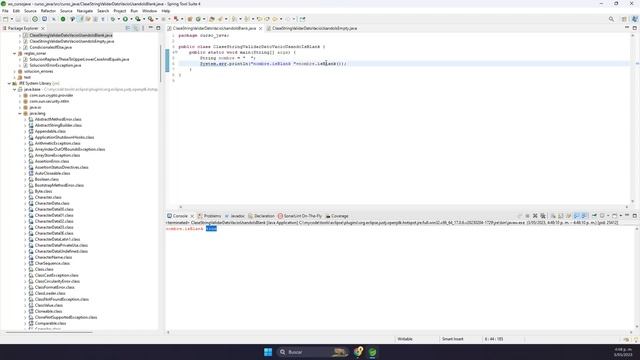Click the toolbar search magnifier icon

[x=611, y=19]
